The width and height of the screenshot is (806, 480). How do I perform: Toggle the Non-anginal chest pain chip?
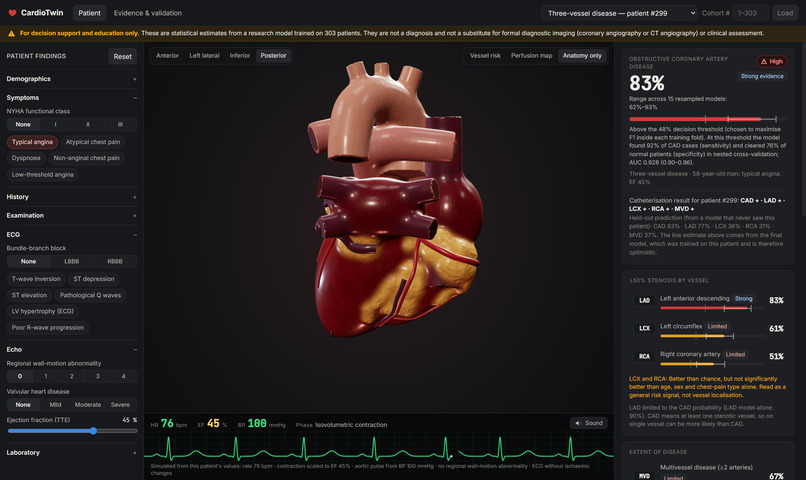86,158
